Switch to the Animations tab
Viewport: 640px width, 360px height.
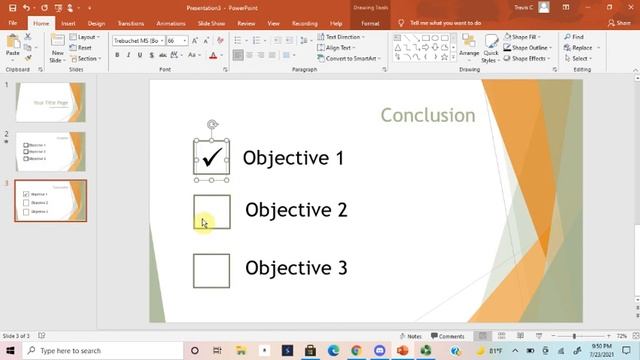(171, 23)
